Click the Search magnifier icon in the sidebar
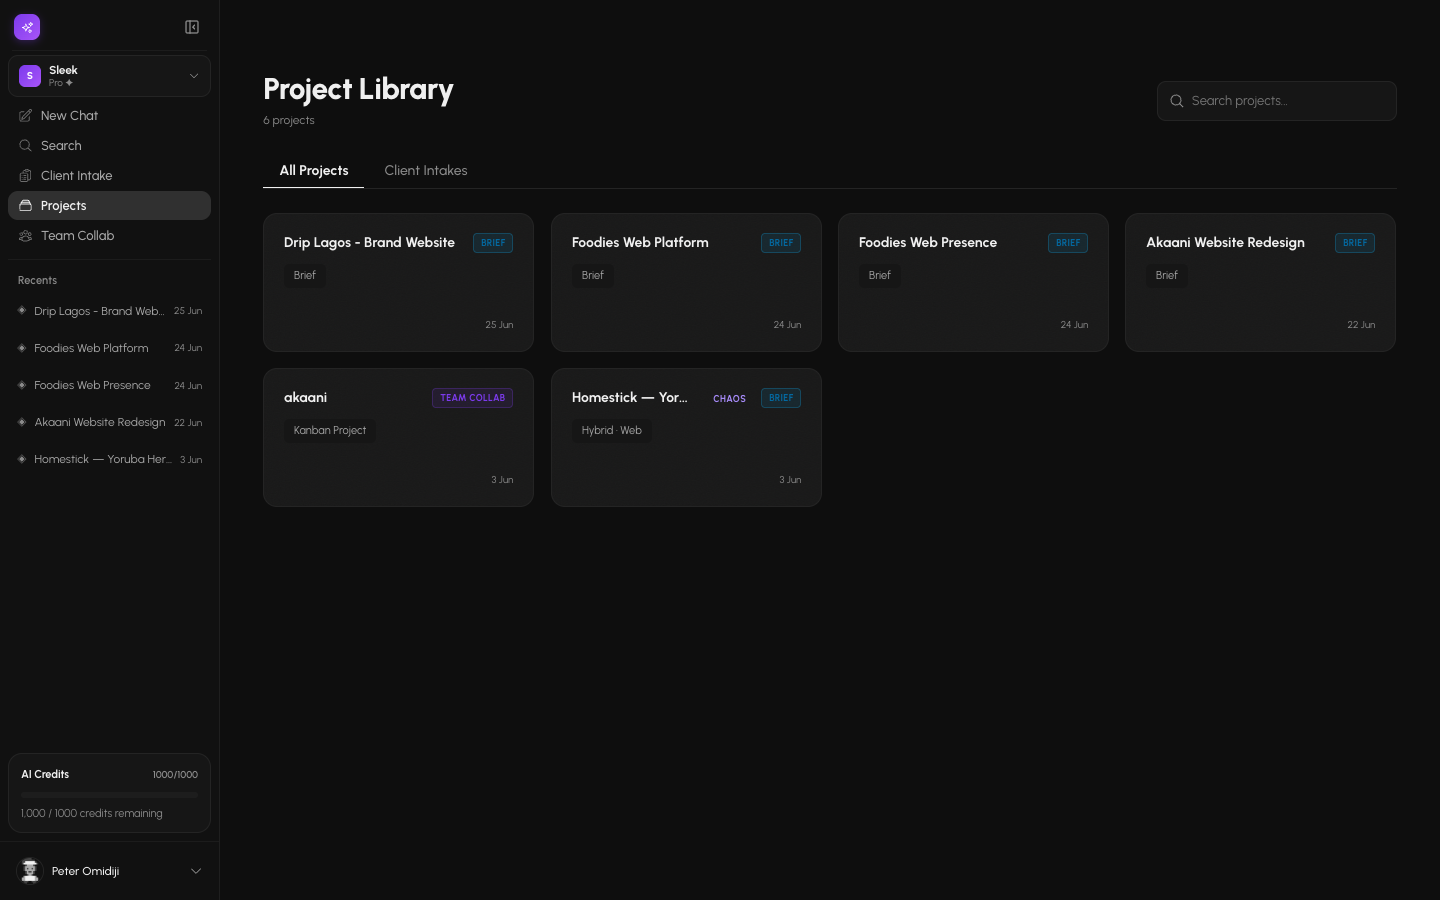The width and height of the screenshot is (1440, 900). tap(26, 146)
